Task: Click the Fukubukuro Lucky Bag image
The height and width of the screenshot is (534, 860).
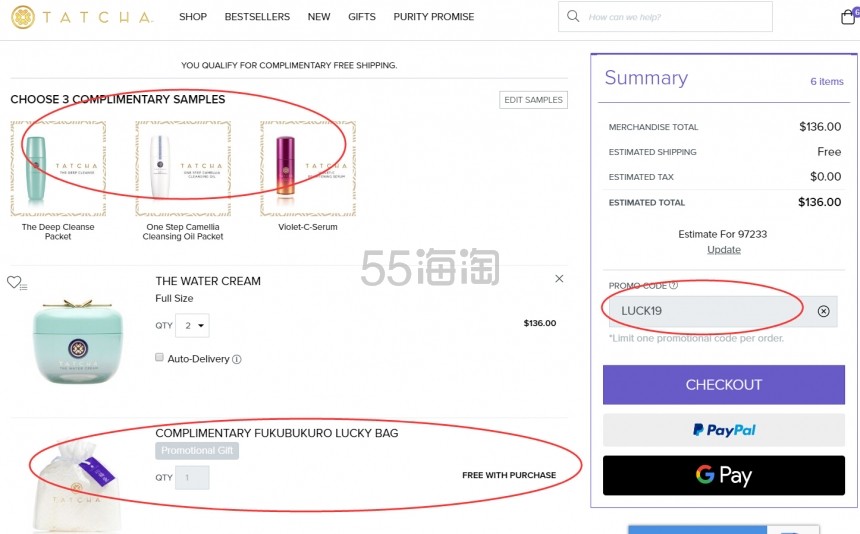Action: (x=75, y=487)
